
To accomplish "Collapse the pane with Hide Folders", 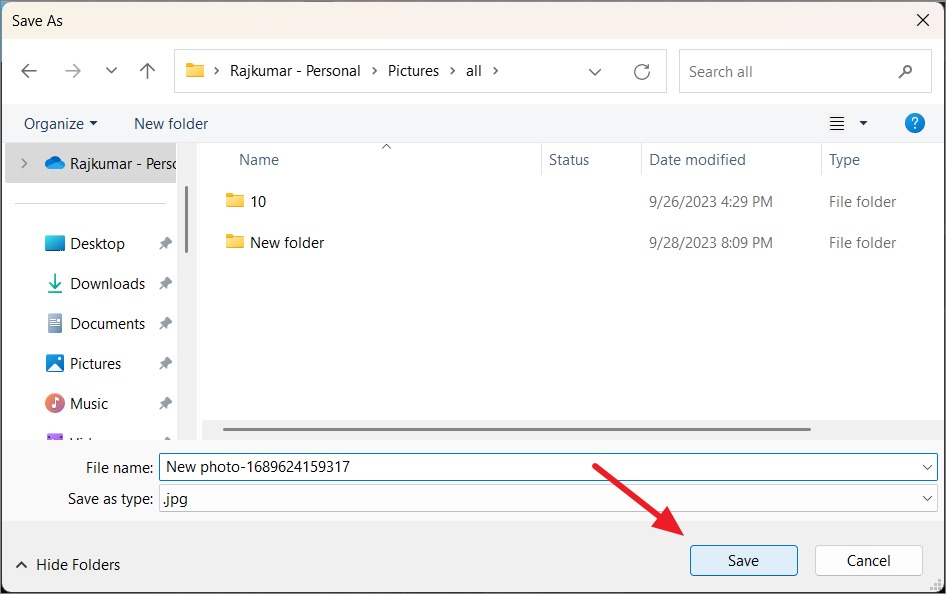I will (68, 565).
